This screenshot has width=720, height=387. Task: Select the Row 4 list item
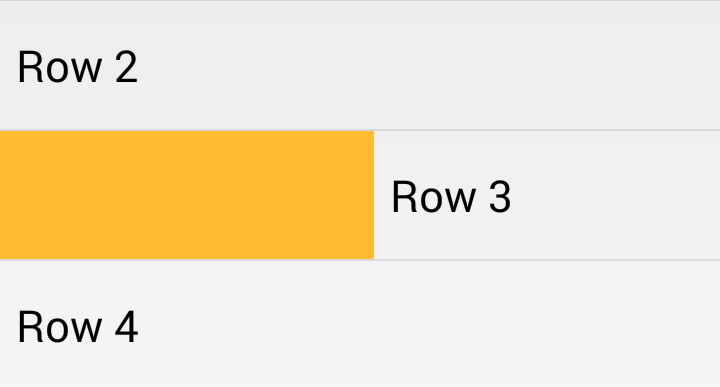click(x=360, y=324)
